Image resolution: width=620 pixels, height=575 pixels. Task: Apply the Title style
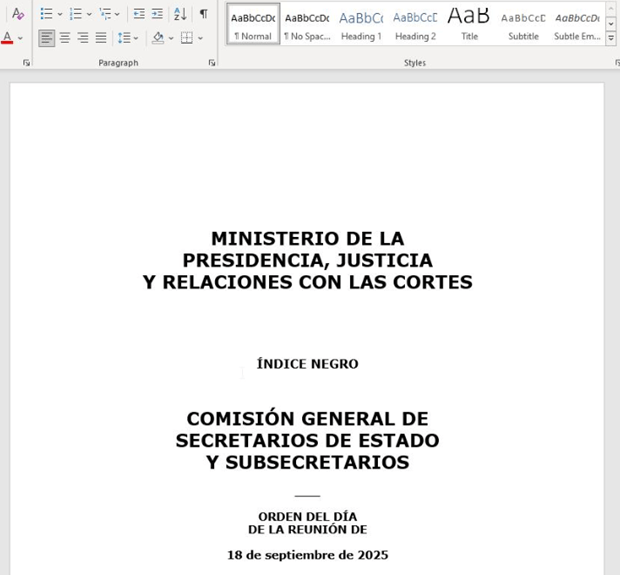[x=469, y=24]
